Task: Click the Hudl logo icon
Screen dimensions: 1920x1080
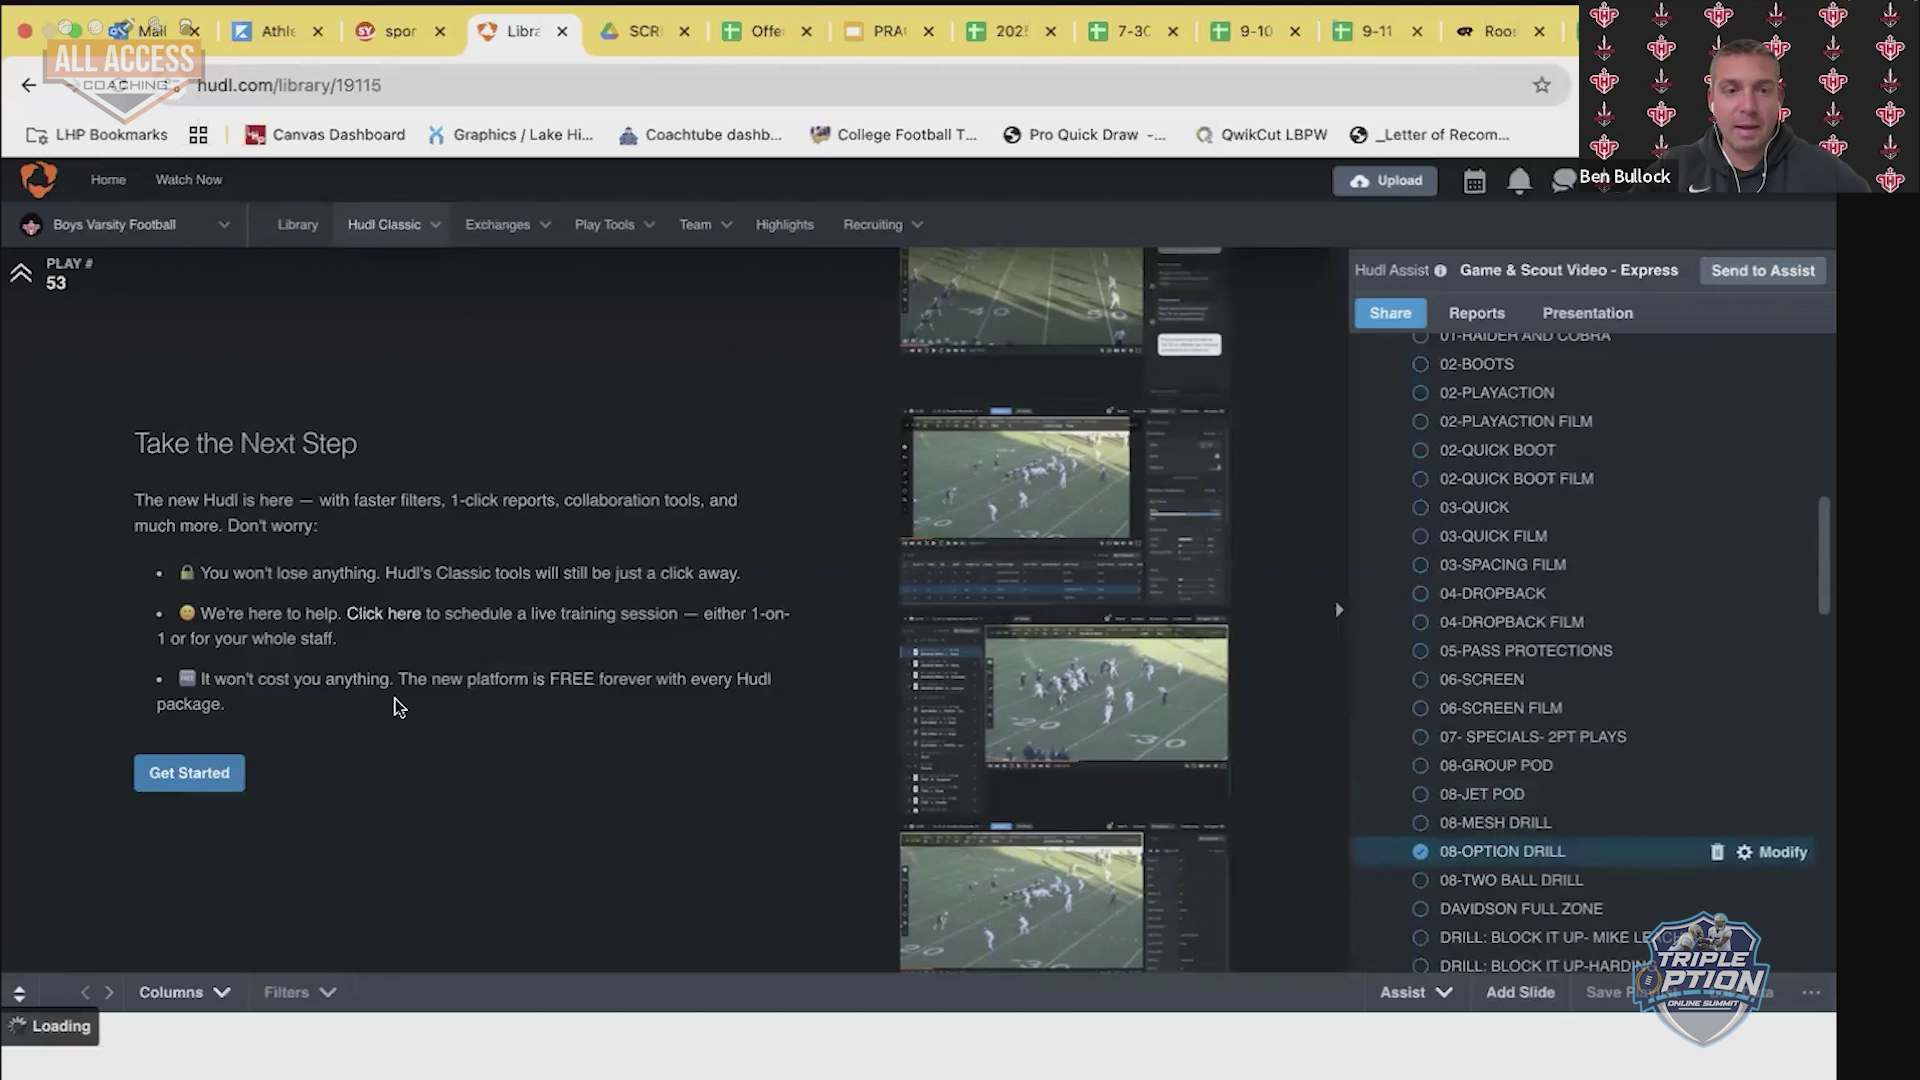Action: pos(38,180)
